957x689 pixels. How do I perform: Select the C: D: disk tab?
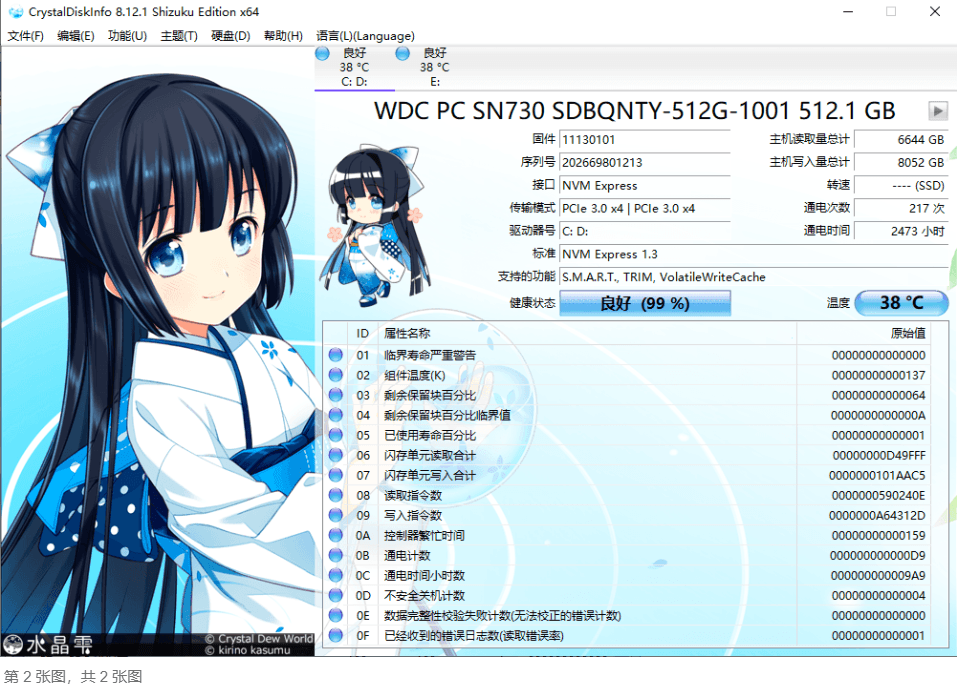click(x=354, y=68)
